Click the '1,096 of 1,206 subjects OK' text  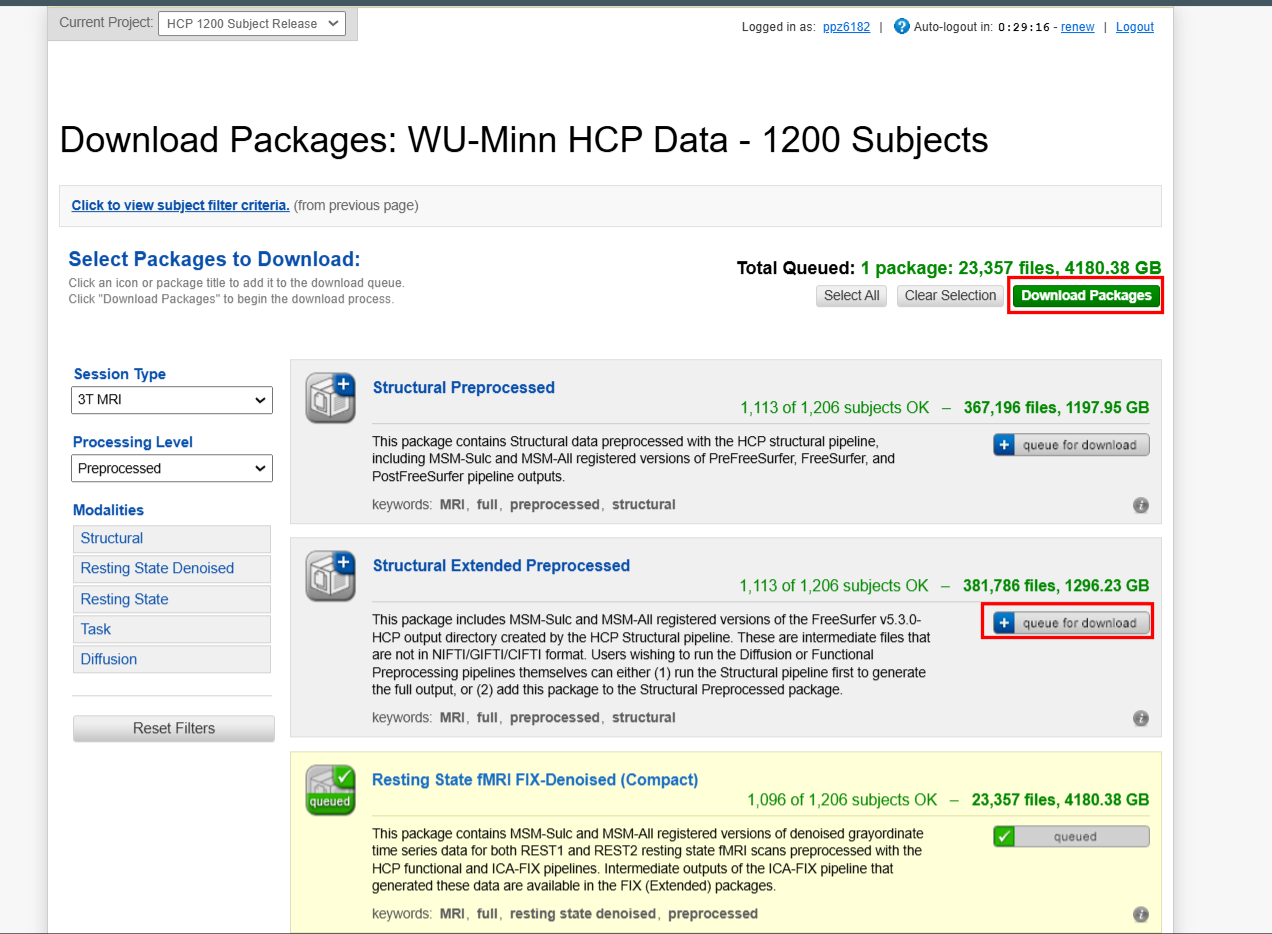point(842,799)
